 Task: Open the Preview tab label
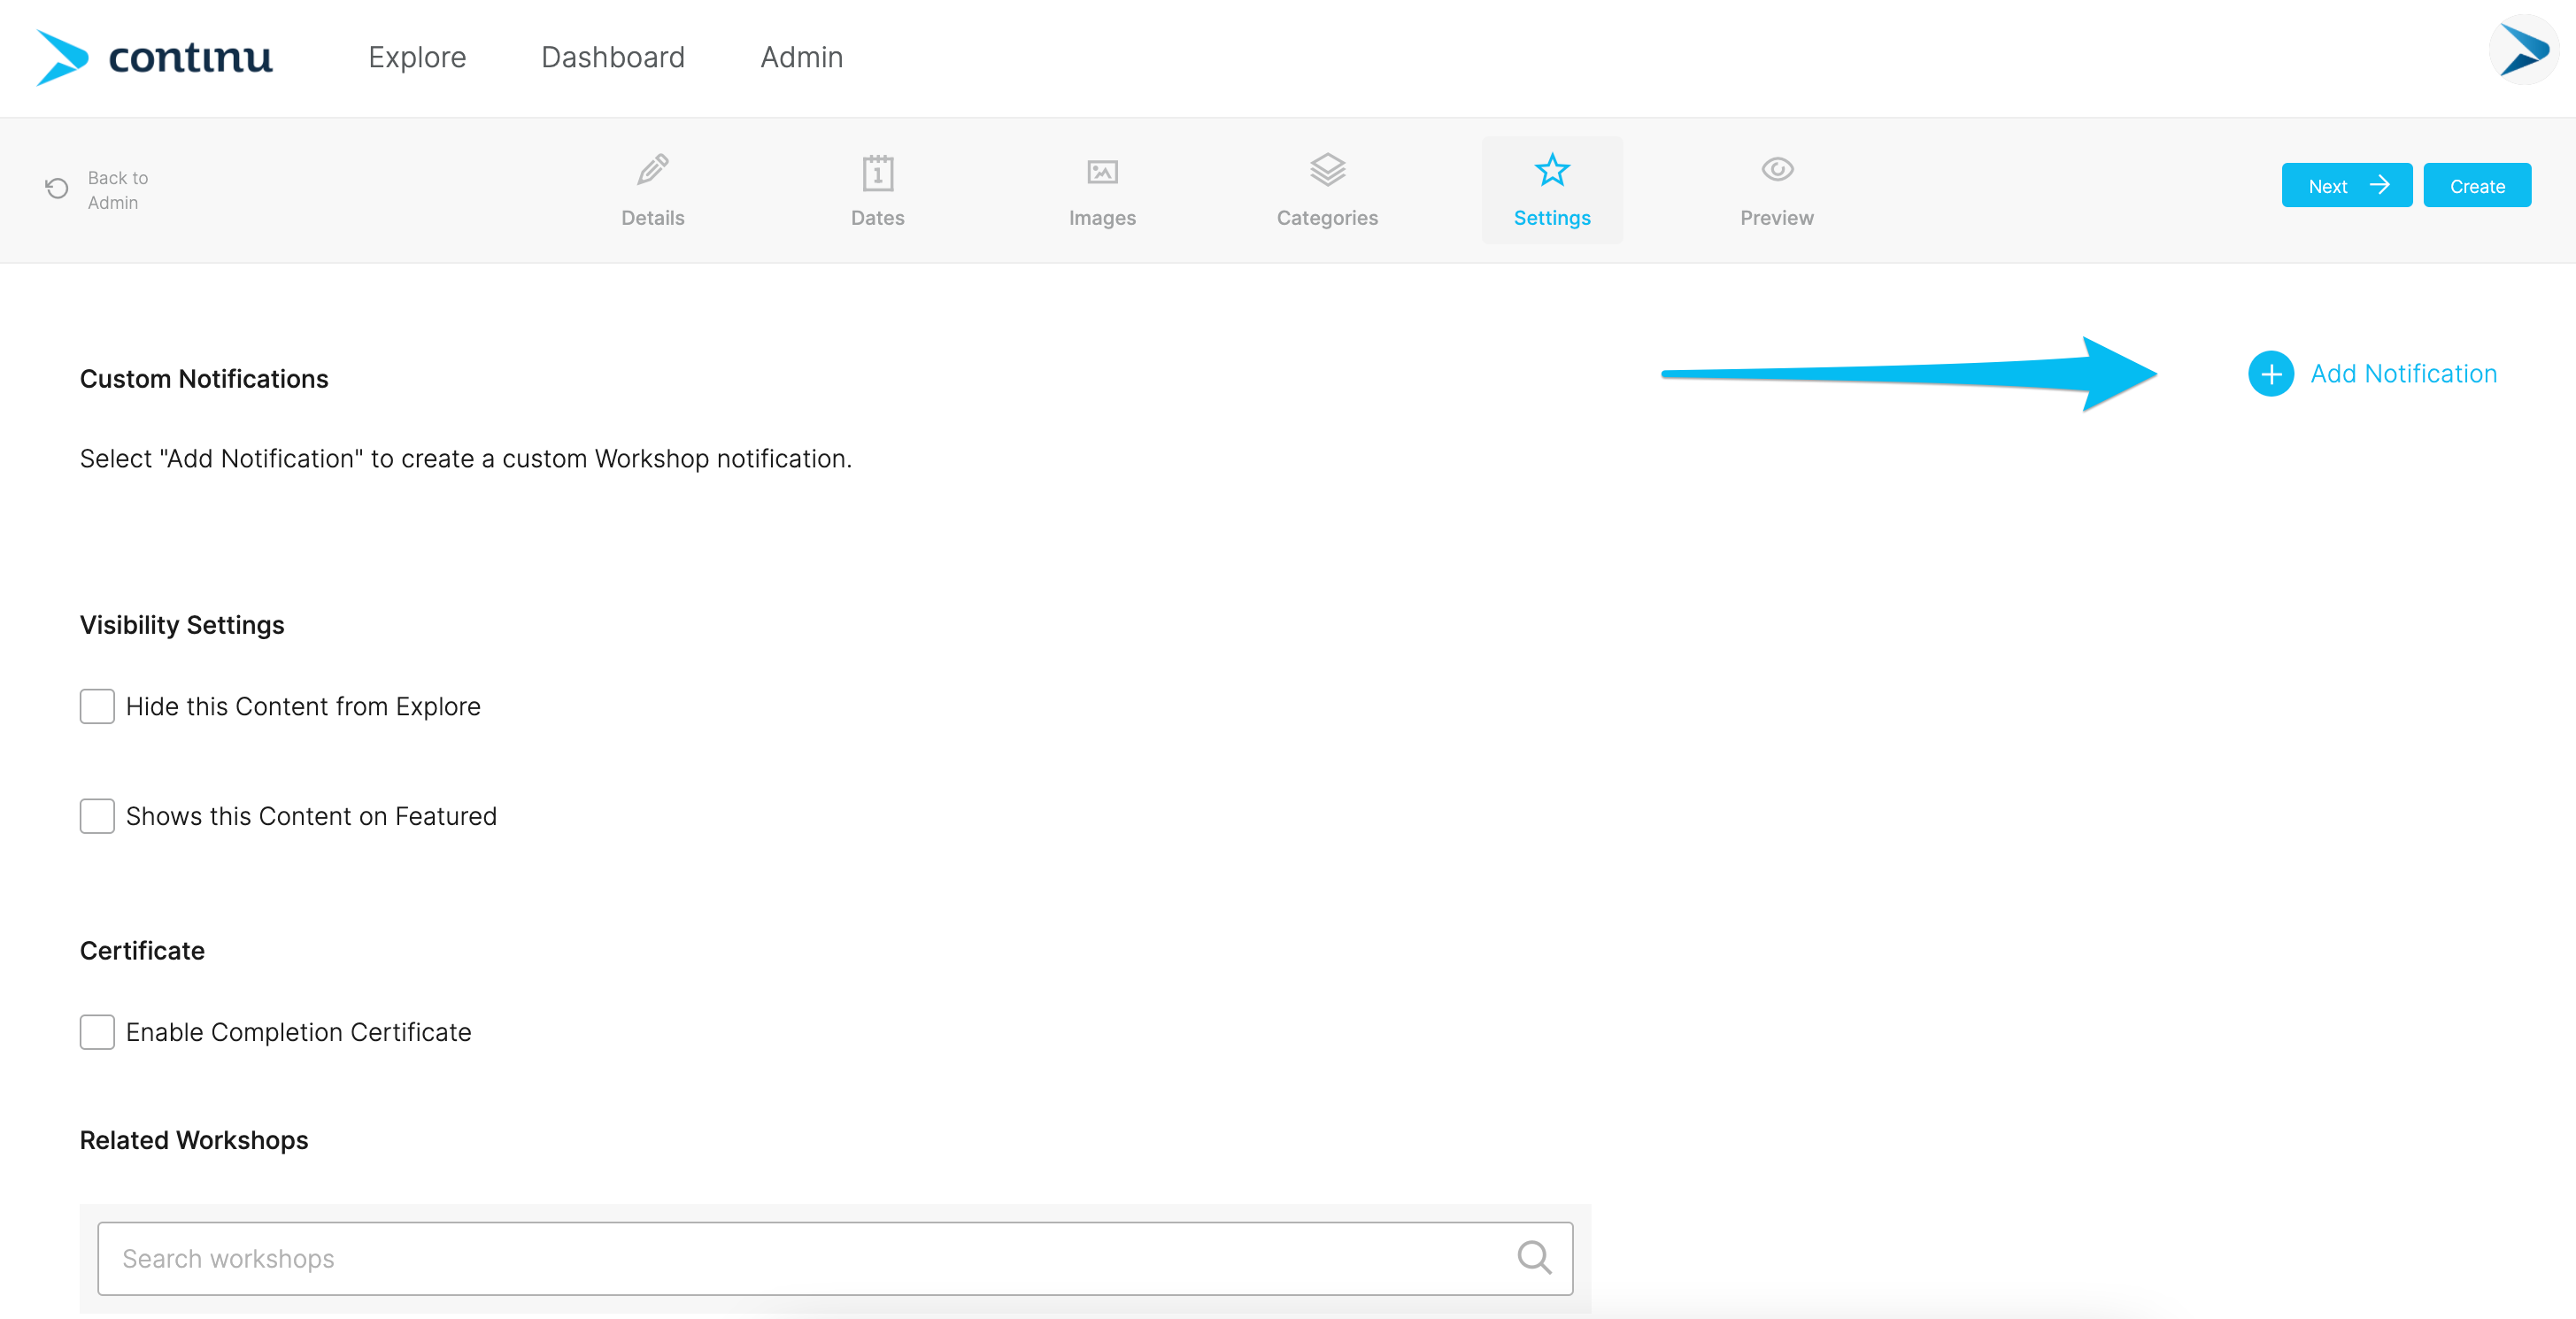coord(1776,218)
